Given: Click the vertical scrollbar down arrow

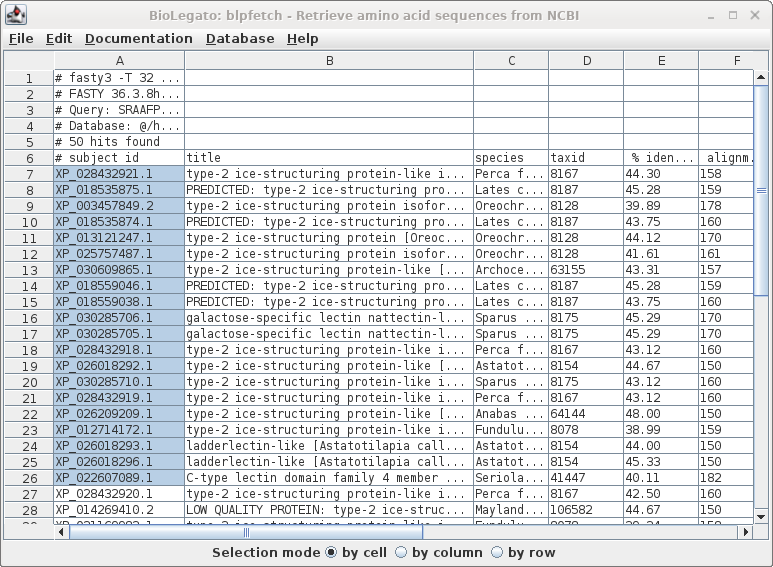Looking at the screenshot, I should (761, 517).
